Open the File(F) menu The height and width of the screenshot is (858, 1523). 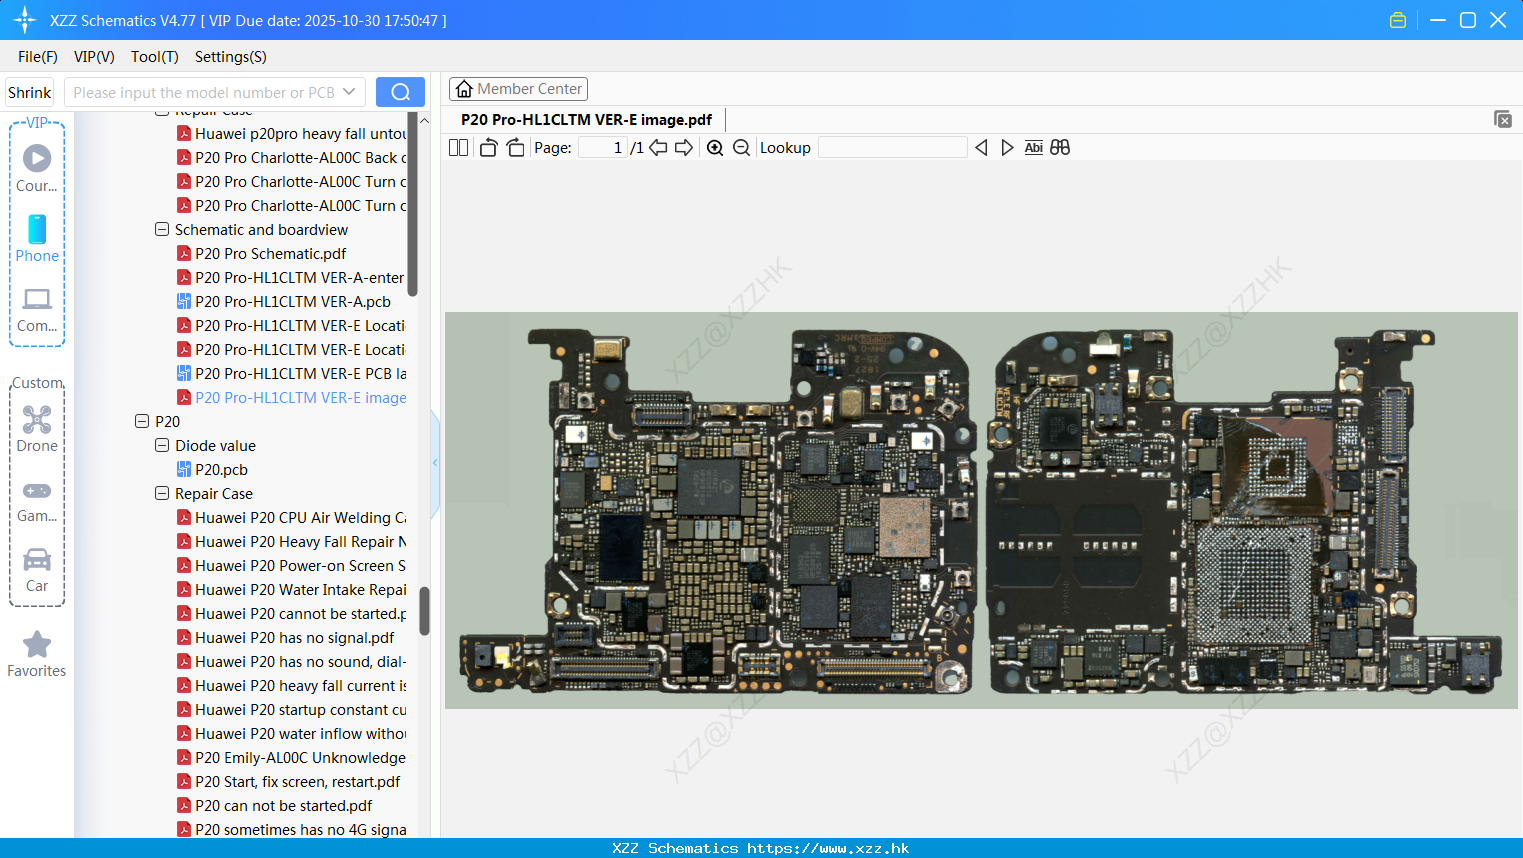click(38, 57)
